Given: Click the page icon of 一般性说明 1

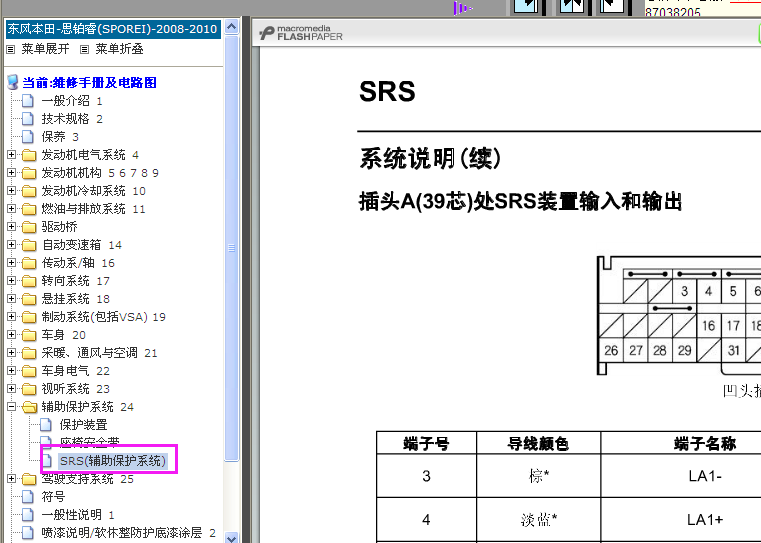Looking at the screenshot, I should tap(28, 514).
